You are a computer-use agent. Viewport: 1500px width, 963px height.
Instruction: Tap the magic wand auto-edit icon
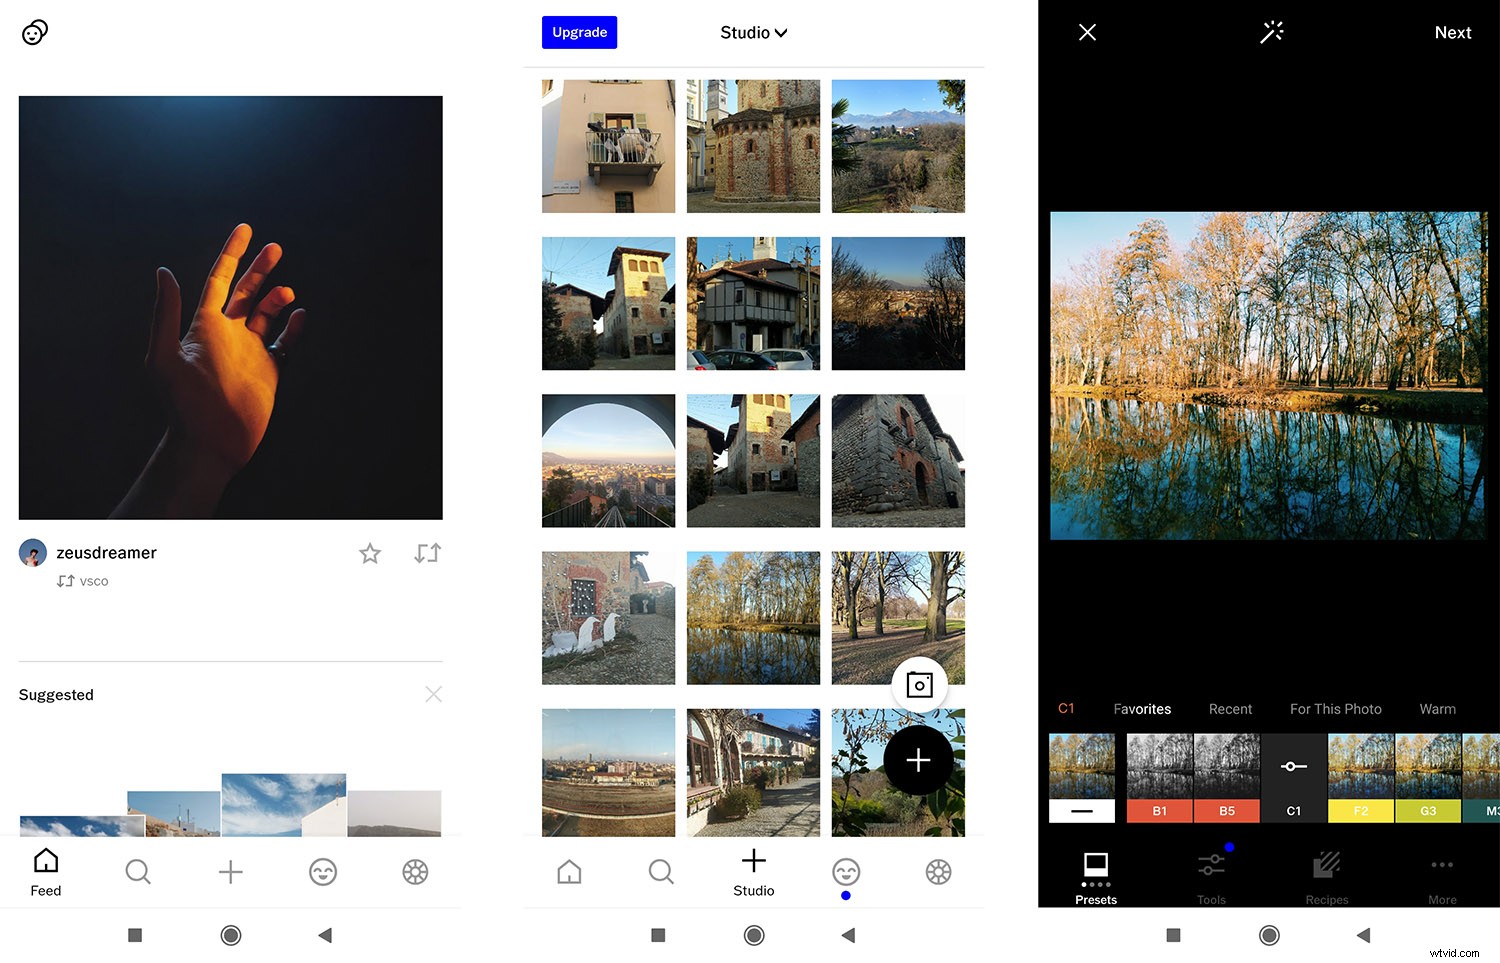[1271, 32]
